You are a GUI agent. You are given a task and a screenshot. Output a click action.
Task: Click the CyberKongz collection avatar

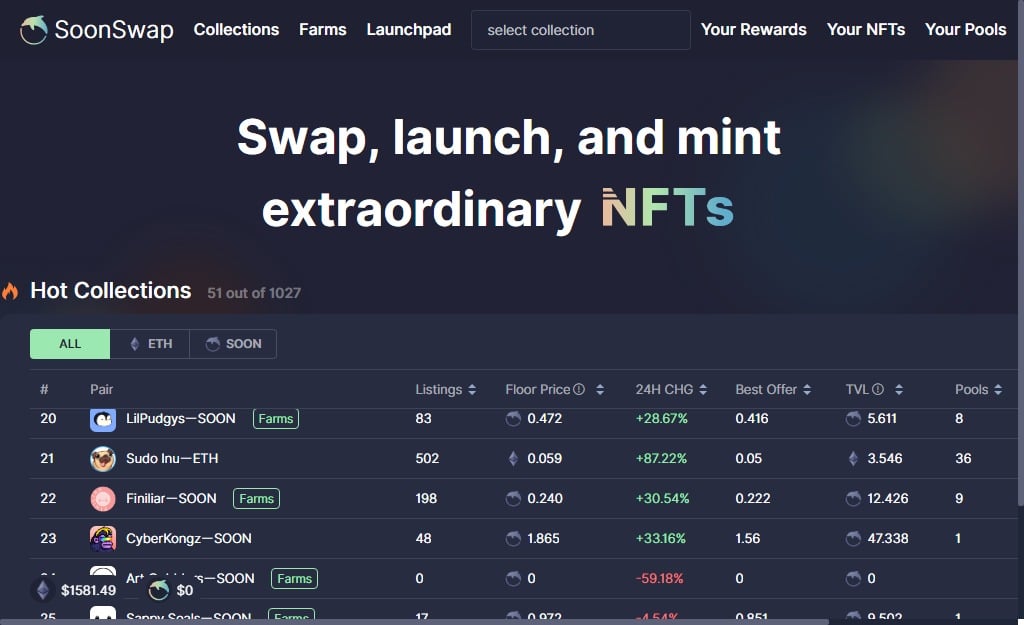103,538
